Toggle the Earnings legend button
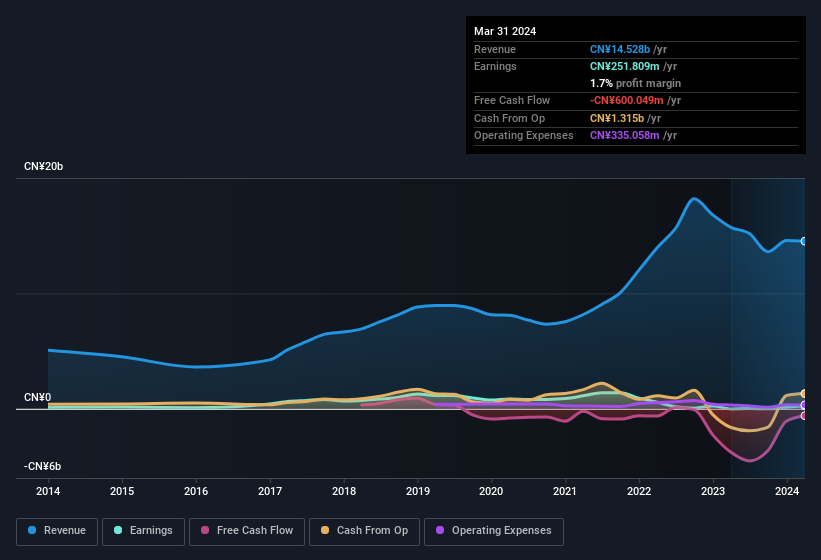The image size is (821, 560). [143, 531]
